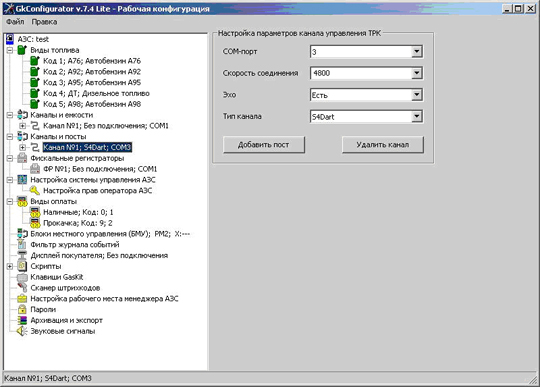Open the COM-порт dropdown
Viewport: 540px width, 387px height.
pos(417,52)
